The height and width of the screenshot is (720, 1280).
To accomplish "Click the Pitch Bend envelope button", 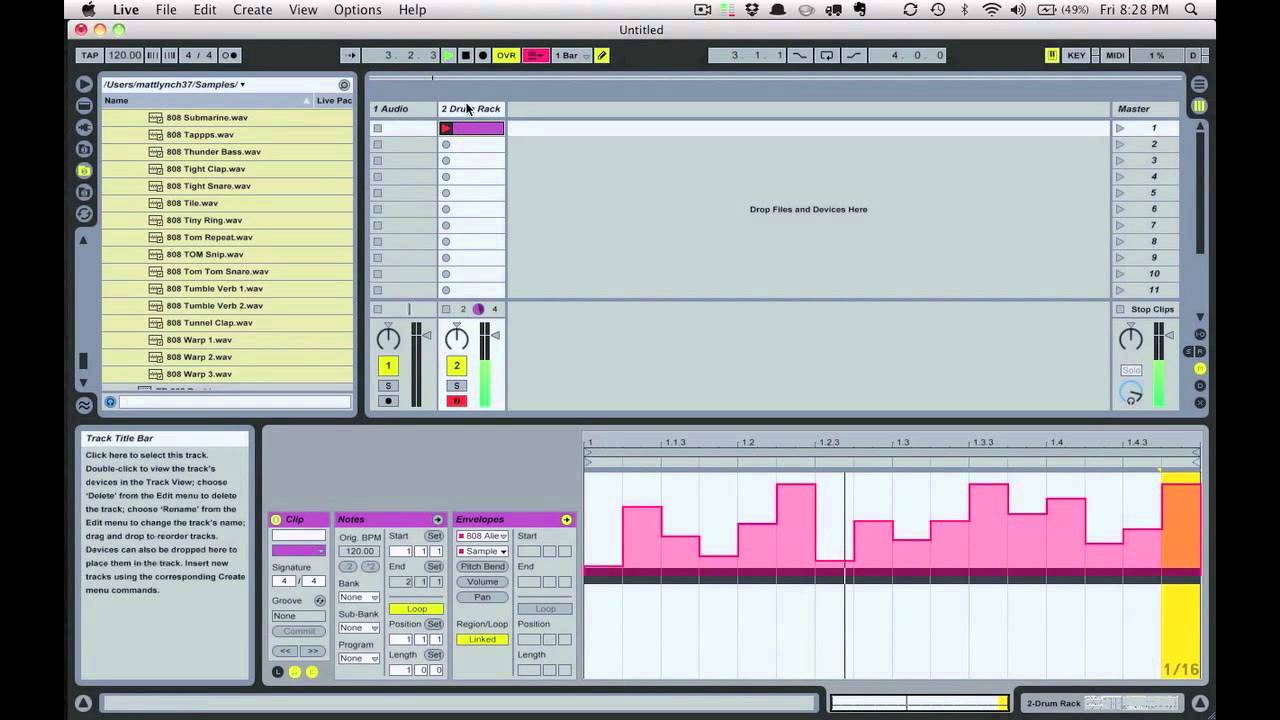I will [x=482, y=567].
